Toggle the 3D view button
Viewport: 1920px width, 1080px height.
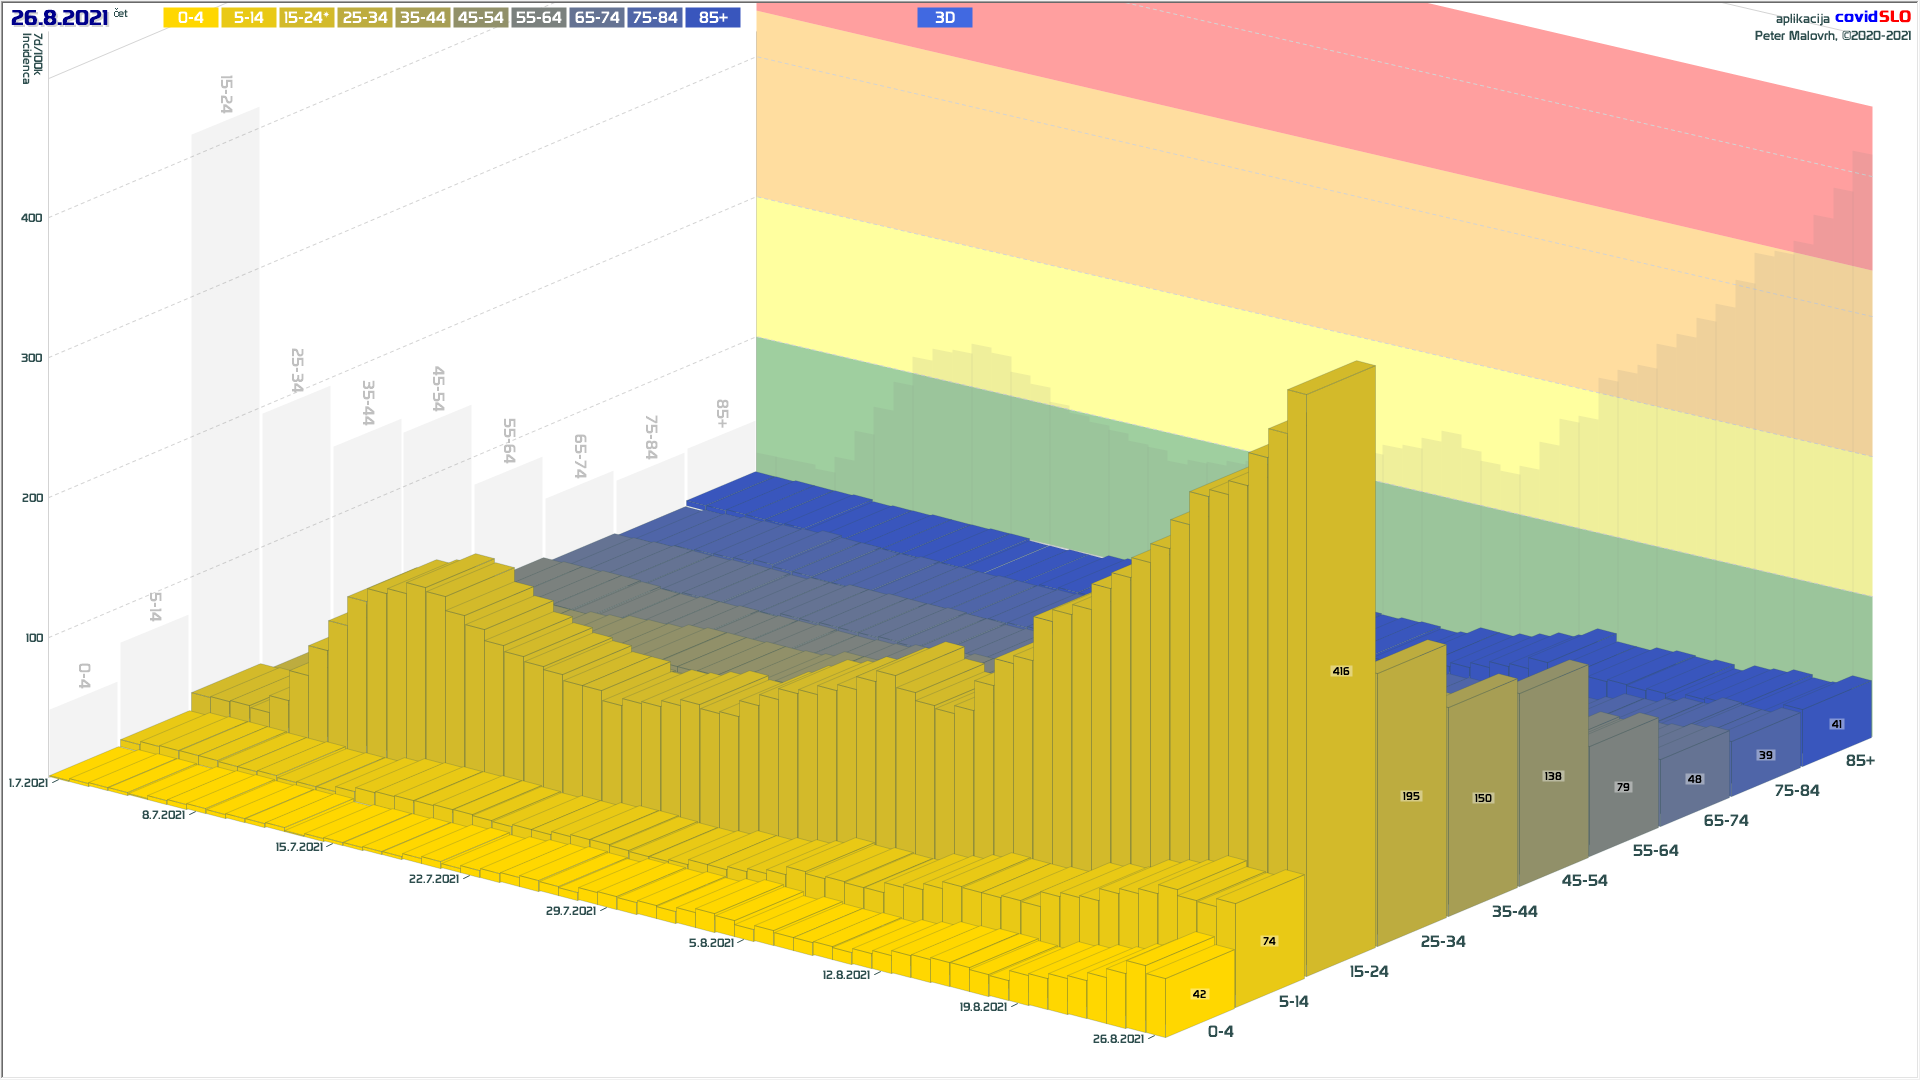[944, 18]
